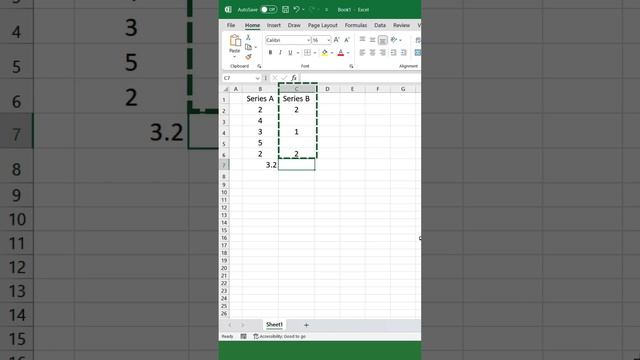Select the Series B header cell
Image resolution: width=640 pixels, height=360 pixels.
click(296, 99)
